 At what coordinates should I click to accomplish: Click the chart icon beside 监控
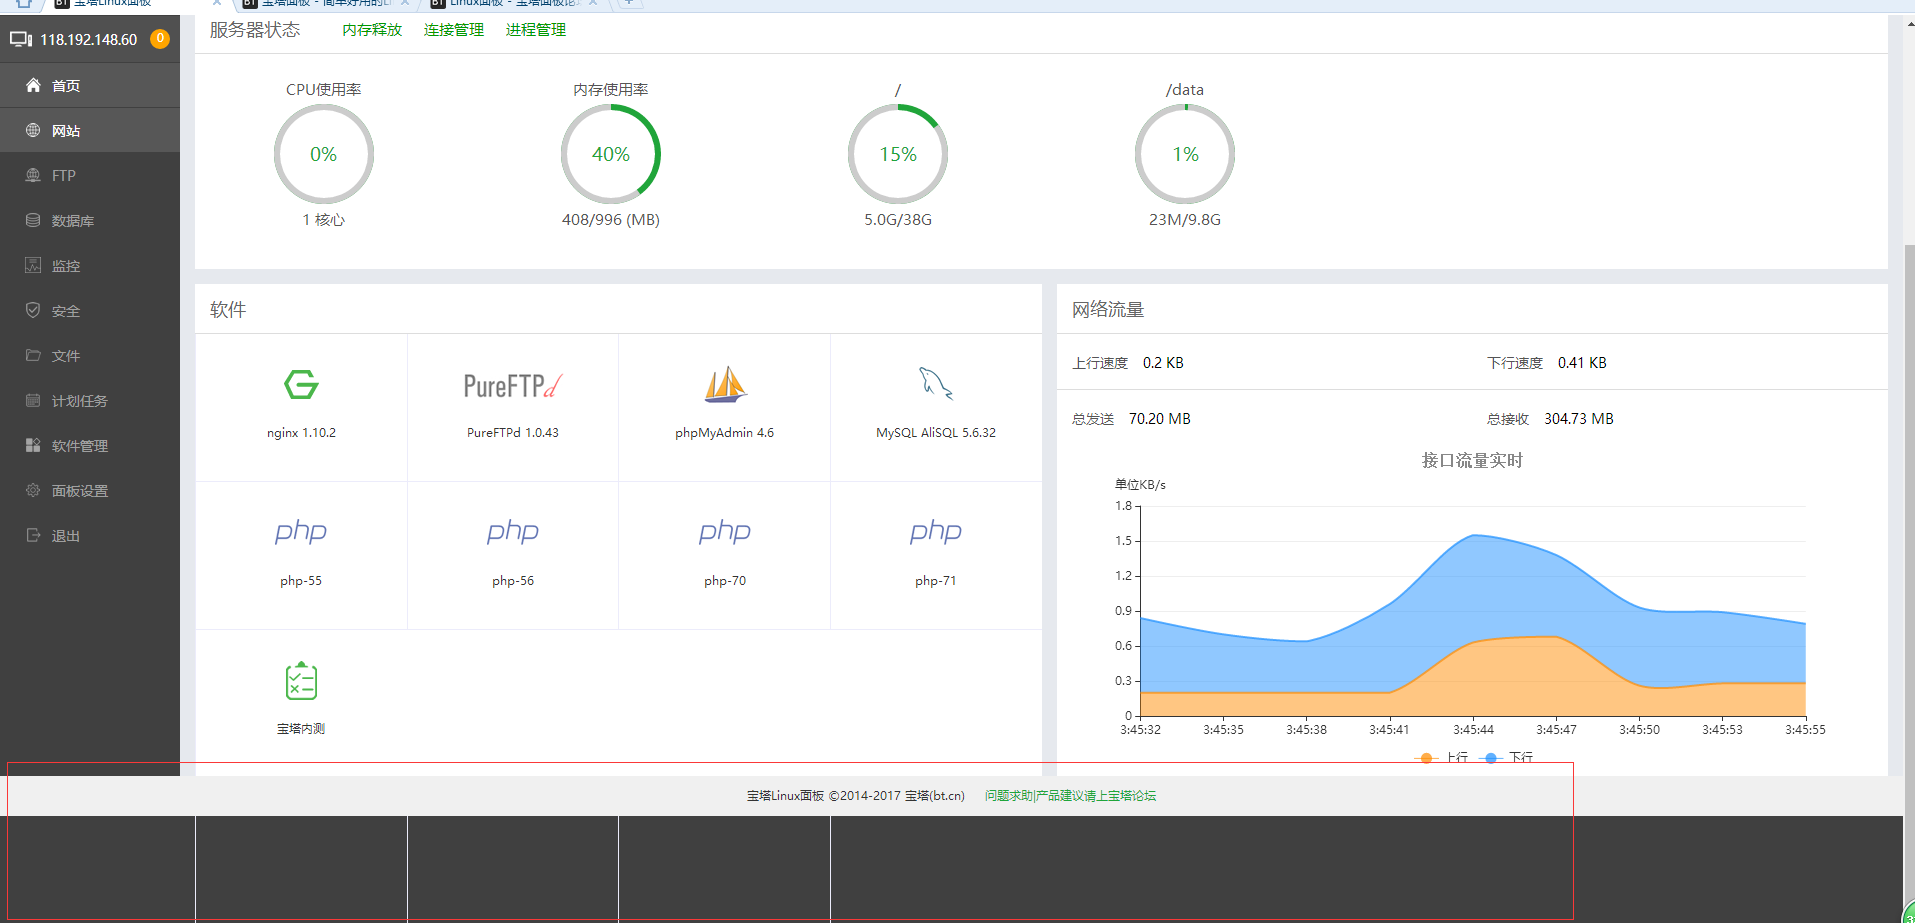[33, 265]
